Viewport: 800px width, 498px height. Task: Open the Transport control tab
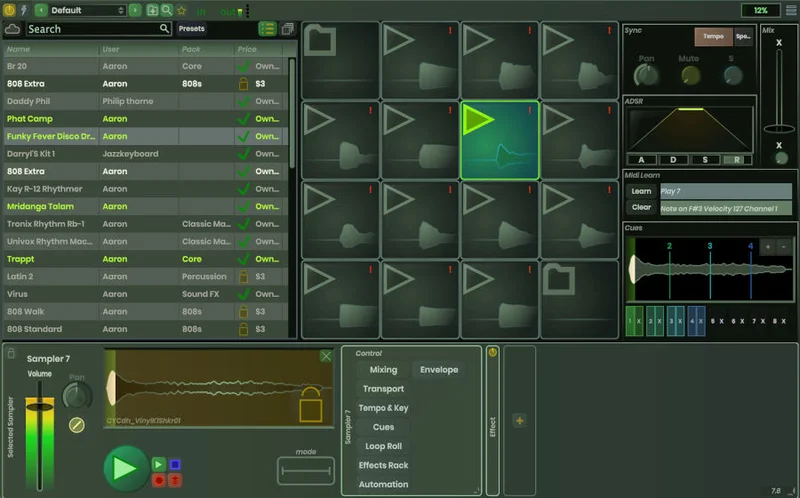pos(383,389)
